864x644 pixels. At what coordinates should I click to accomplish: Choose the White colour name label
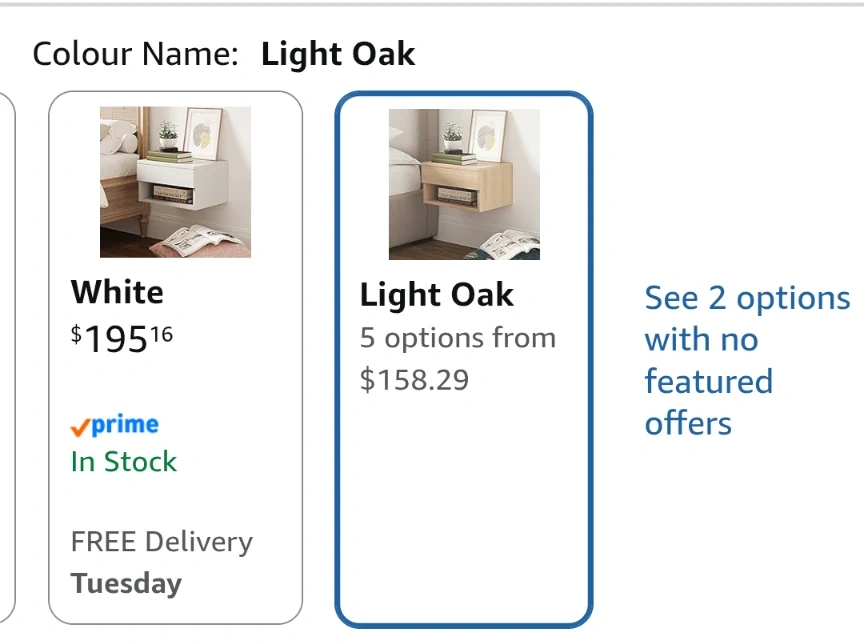117,292
